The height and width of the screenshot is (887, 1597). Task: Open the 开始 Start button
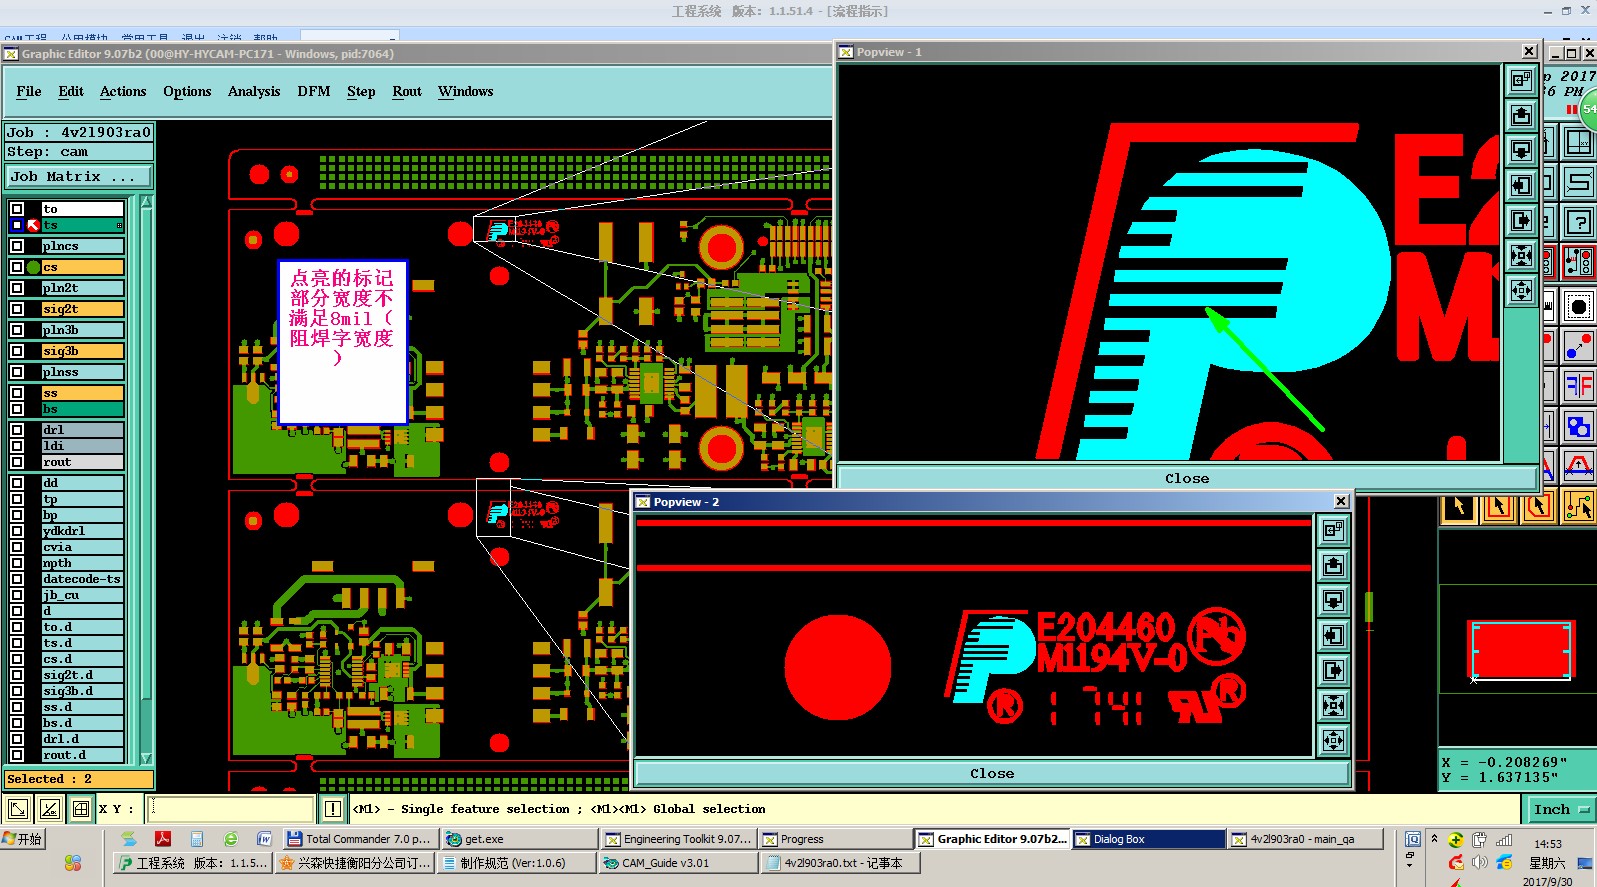pyautogui.click(x=23, y=839)
